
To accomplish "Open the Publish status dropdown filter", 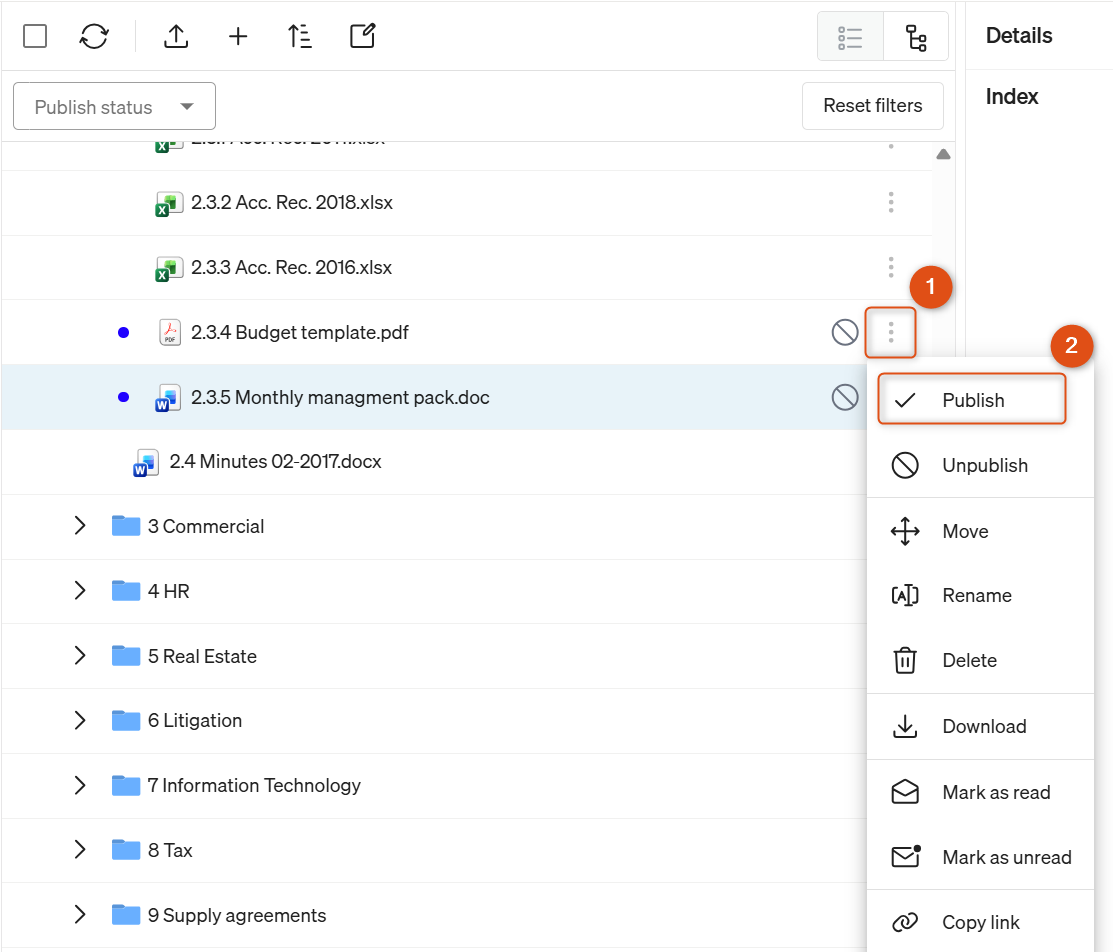I will point(114,106).
